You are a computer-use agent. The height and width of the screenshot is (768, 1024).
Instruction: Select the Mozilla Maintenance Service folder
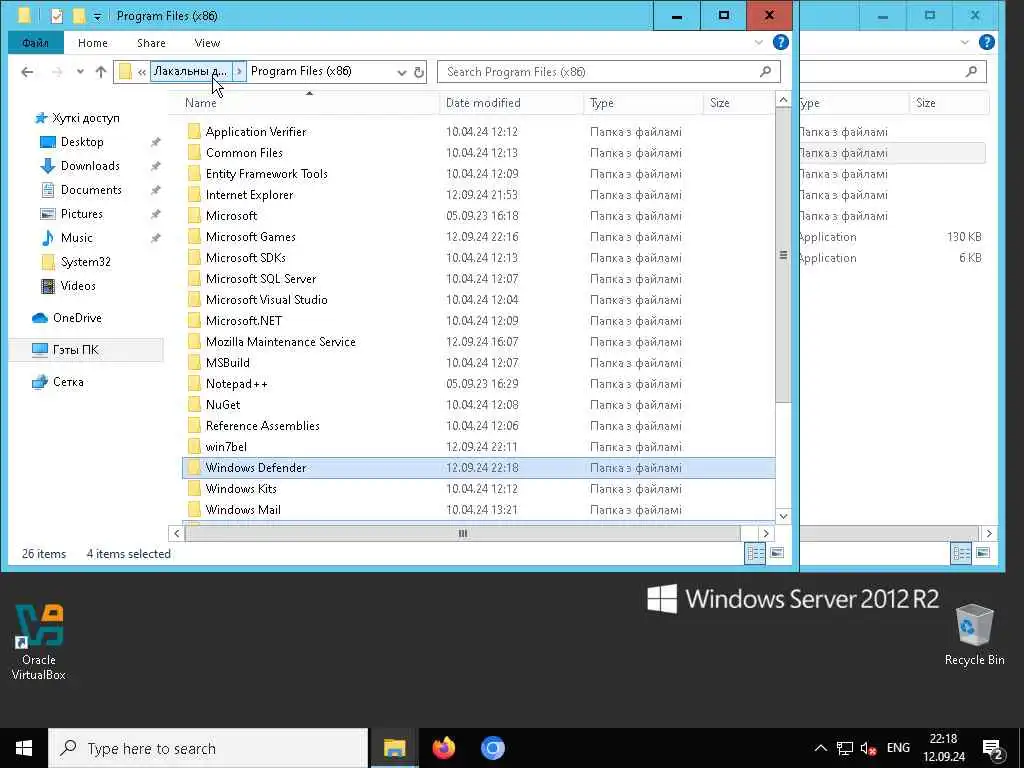[x=281, y=342]
